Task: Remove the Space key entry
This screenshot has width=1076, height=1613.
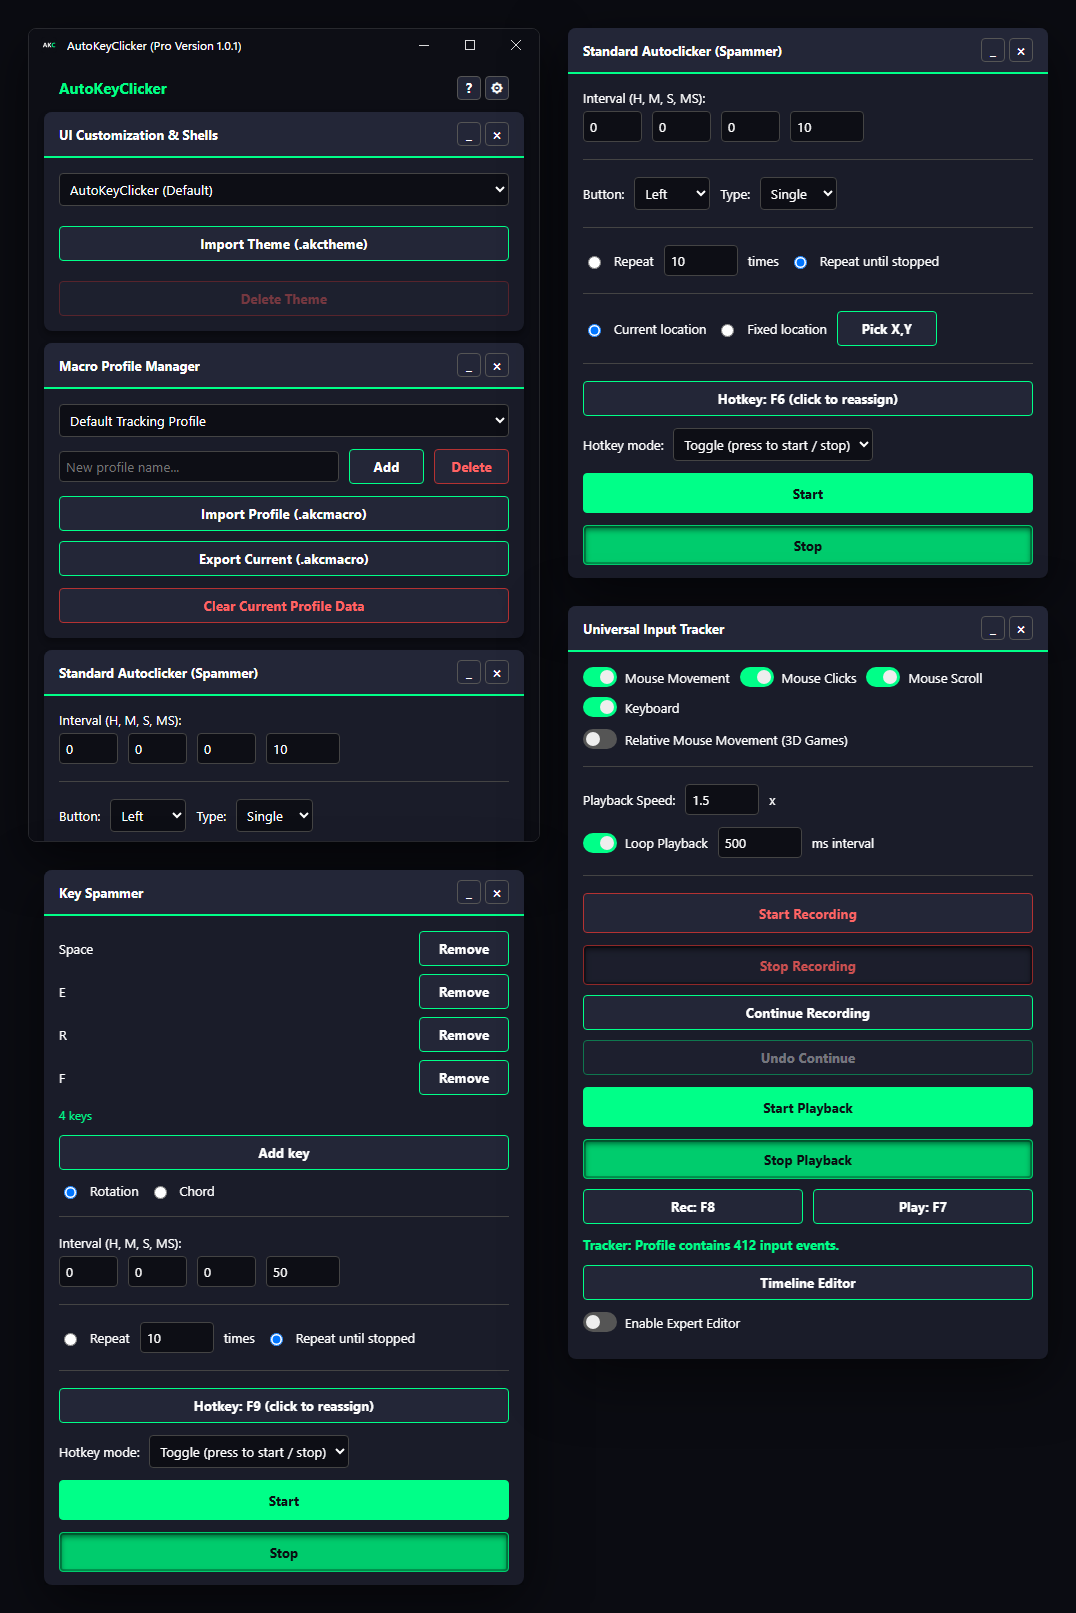Action: 464,949
